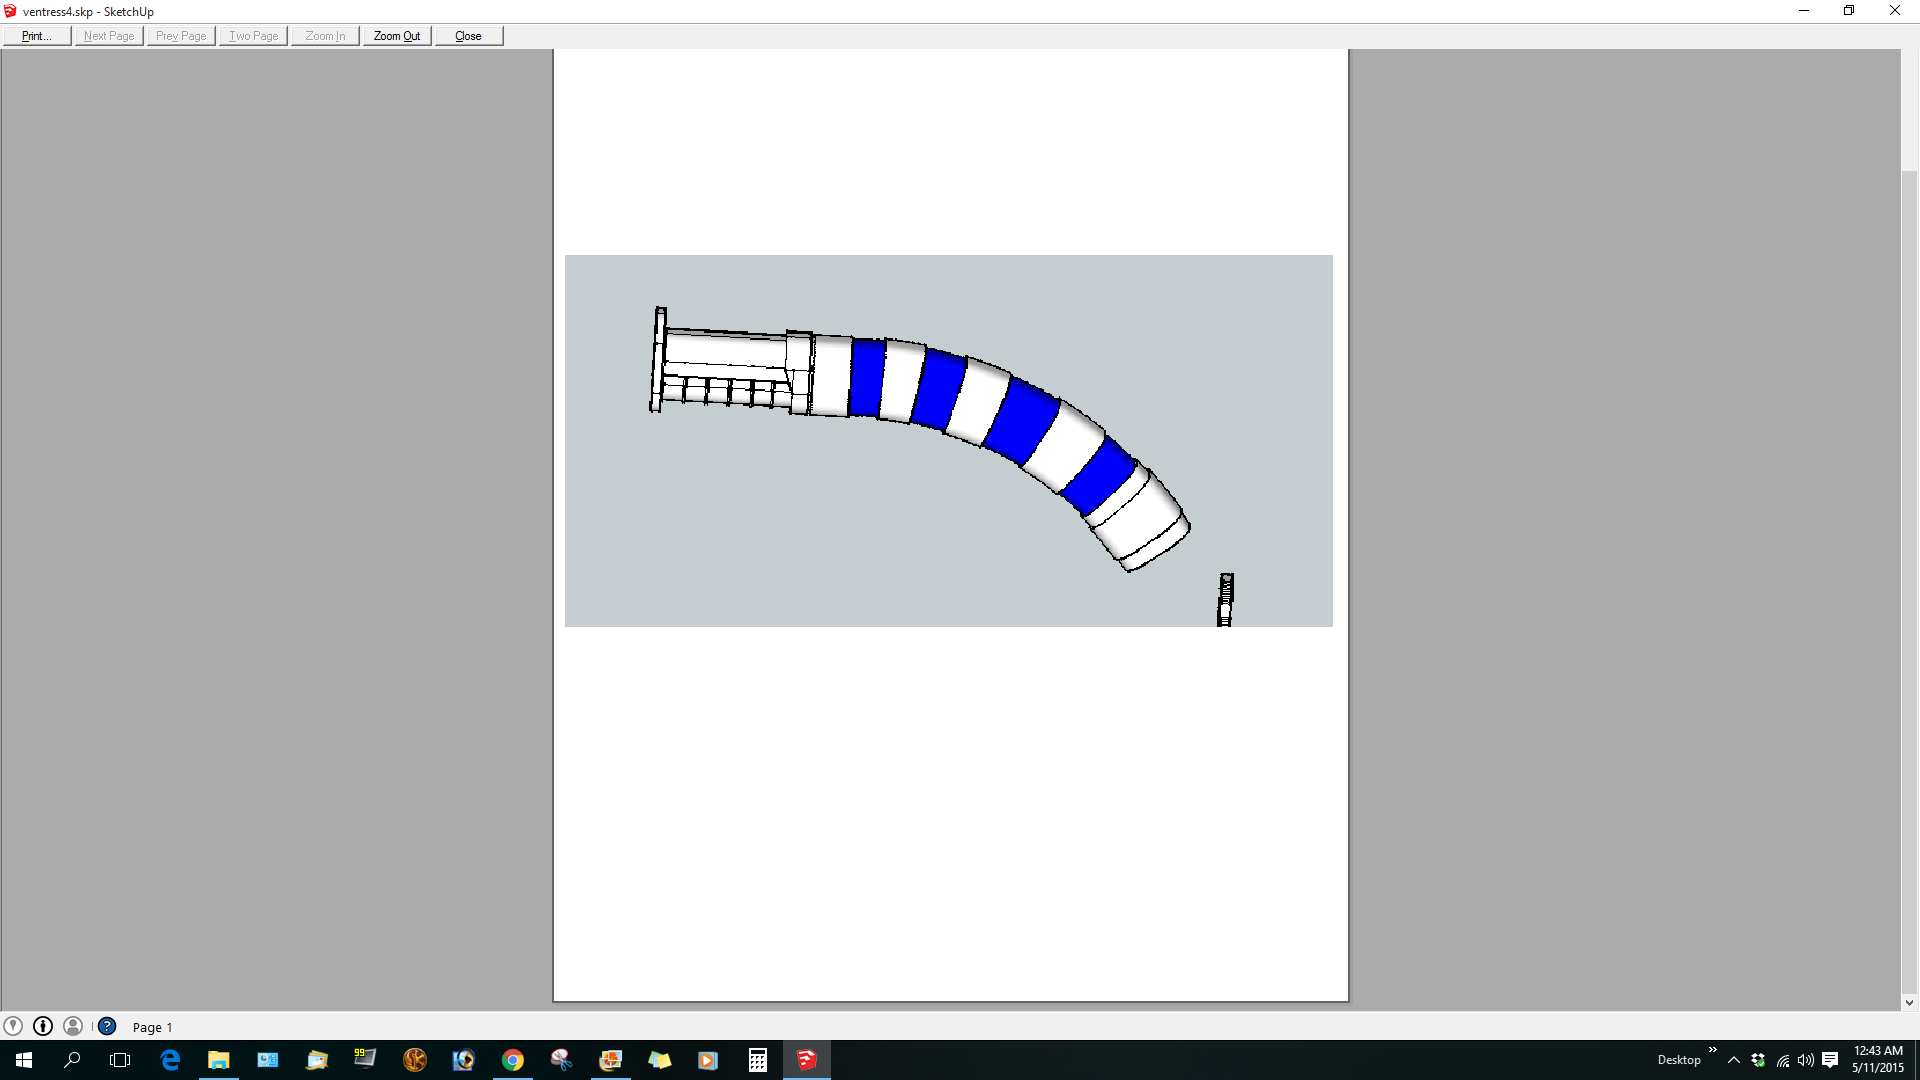Open Calculator from the taskbar
This screenshot has height=1080, width=1920.
pyautogui.click(x=757, y=1060)
